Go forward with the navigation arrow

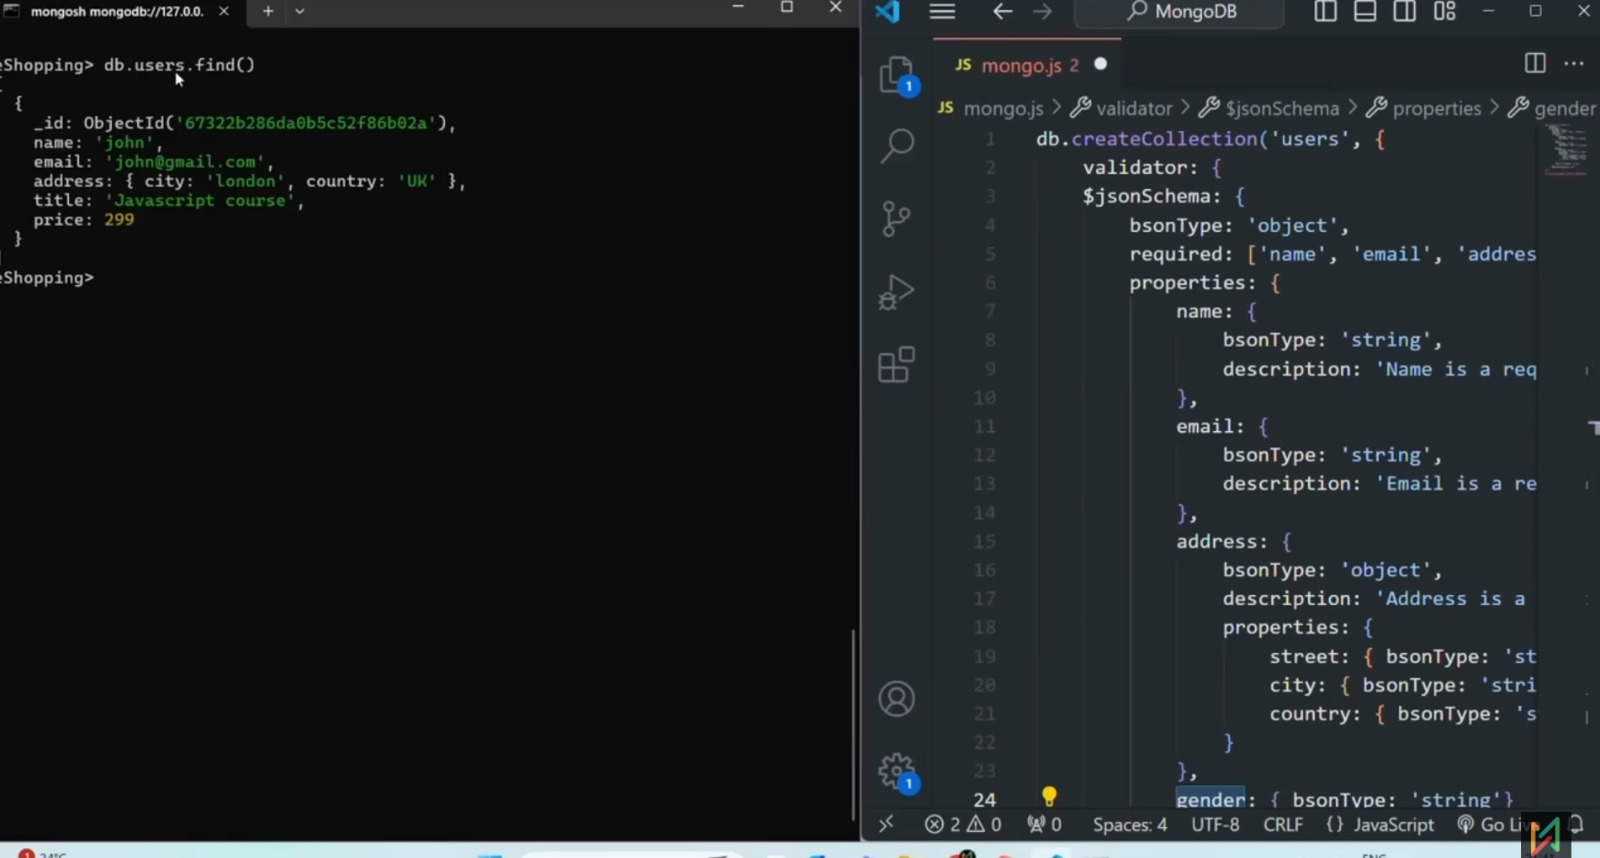click(x=1042, y=12)
